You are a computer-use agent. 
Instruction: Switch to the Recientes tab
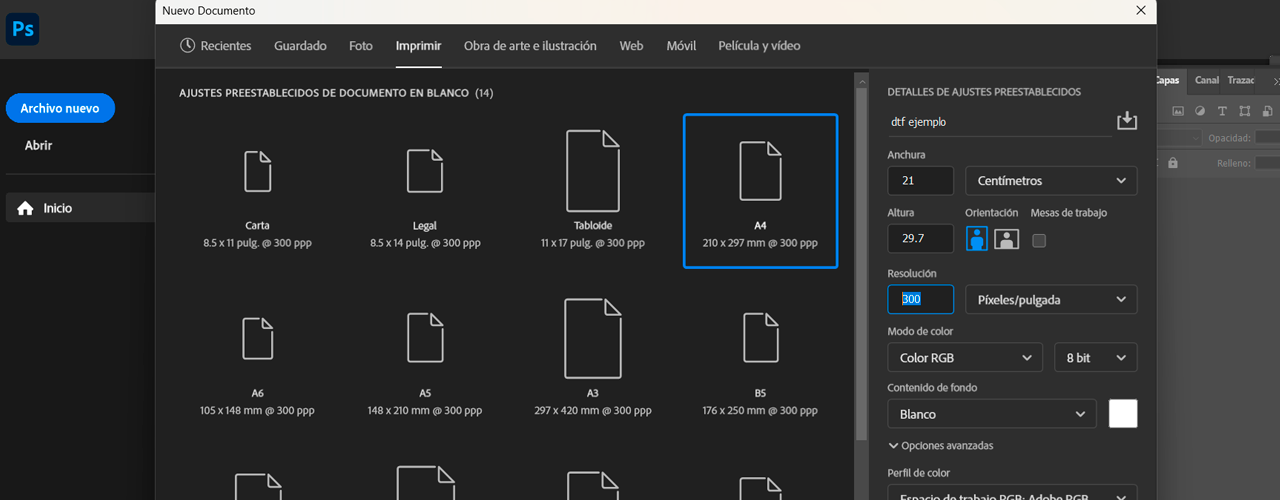pyautogui.click(x=216, y=45)
